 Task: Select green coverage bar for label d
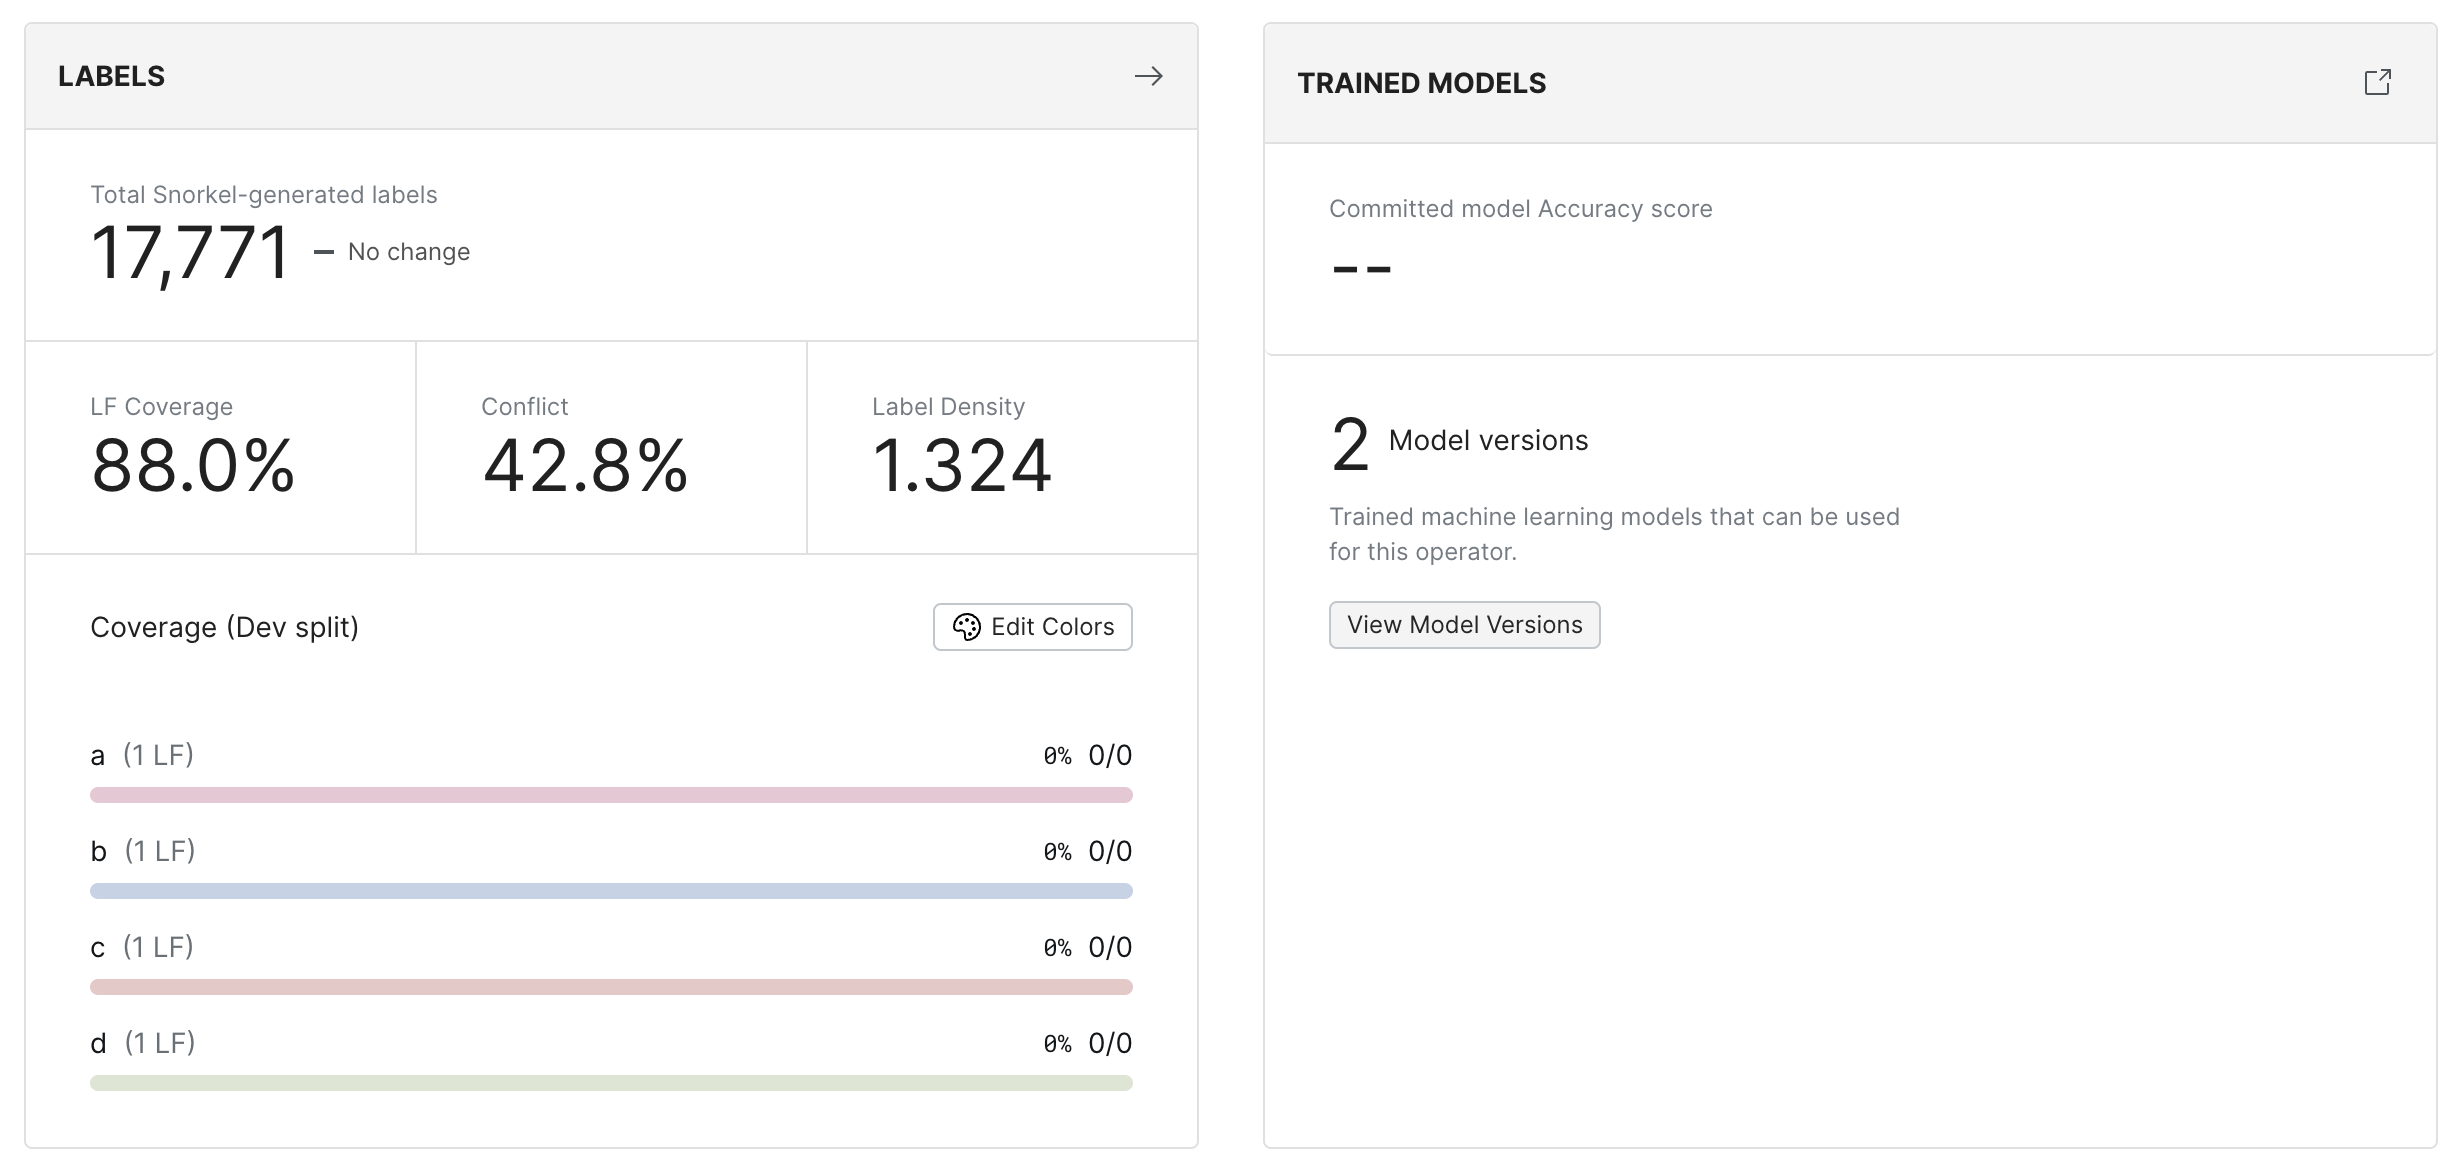(x=611, y=1083)
